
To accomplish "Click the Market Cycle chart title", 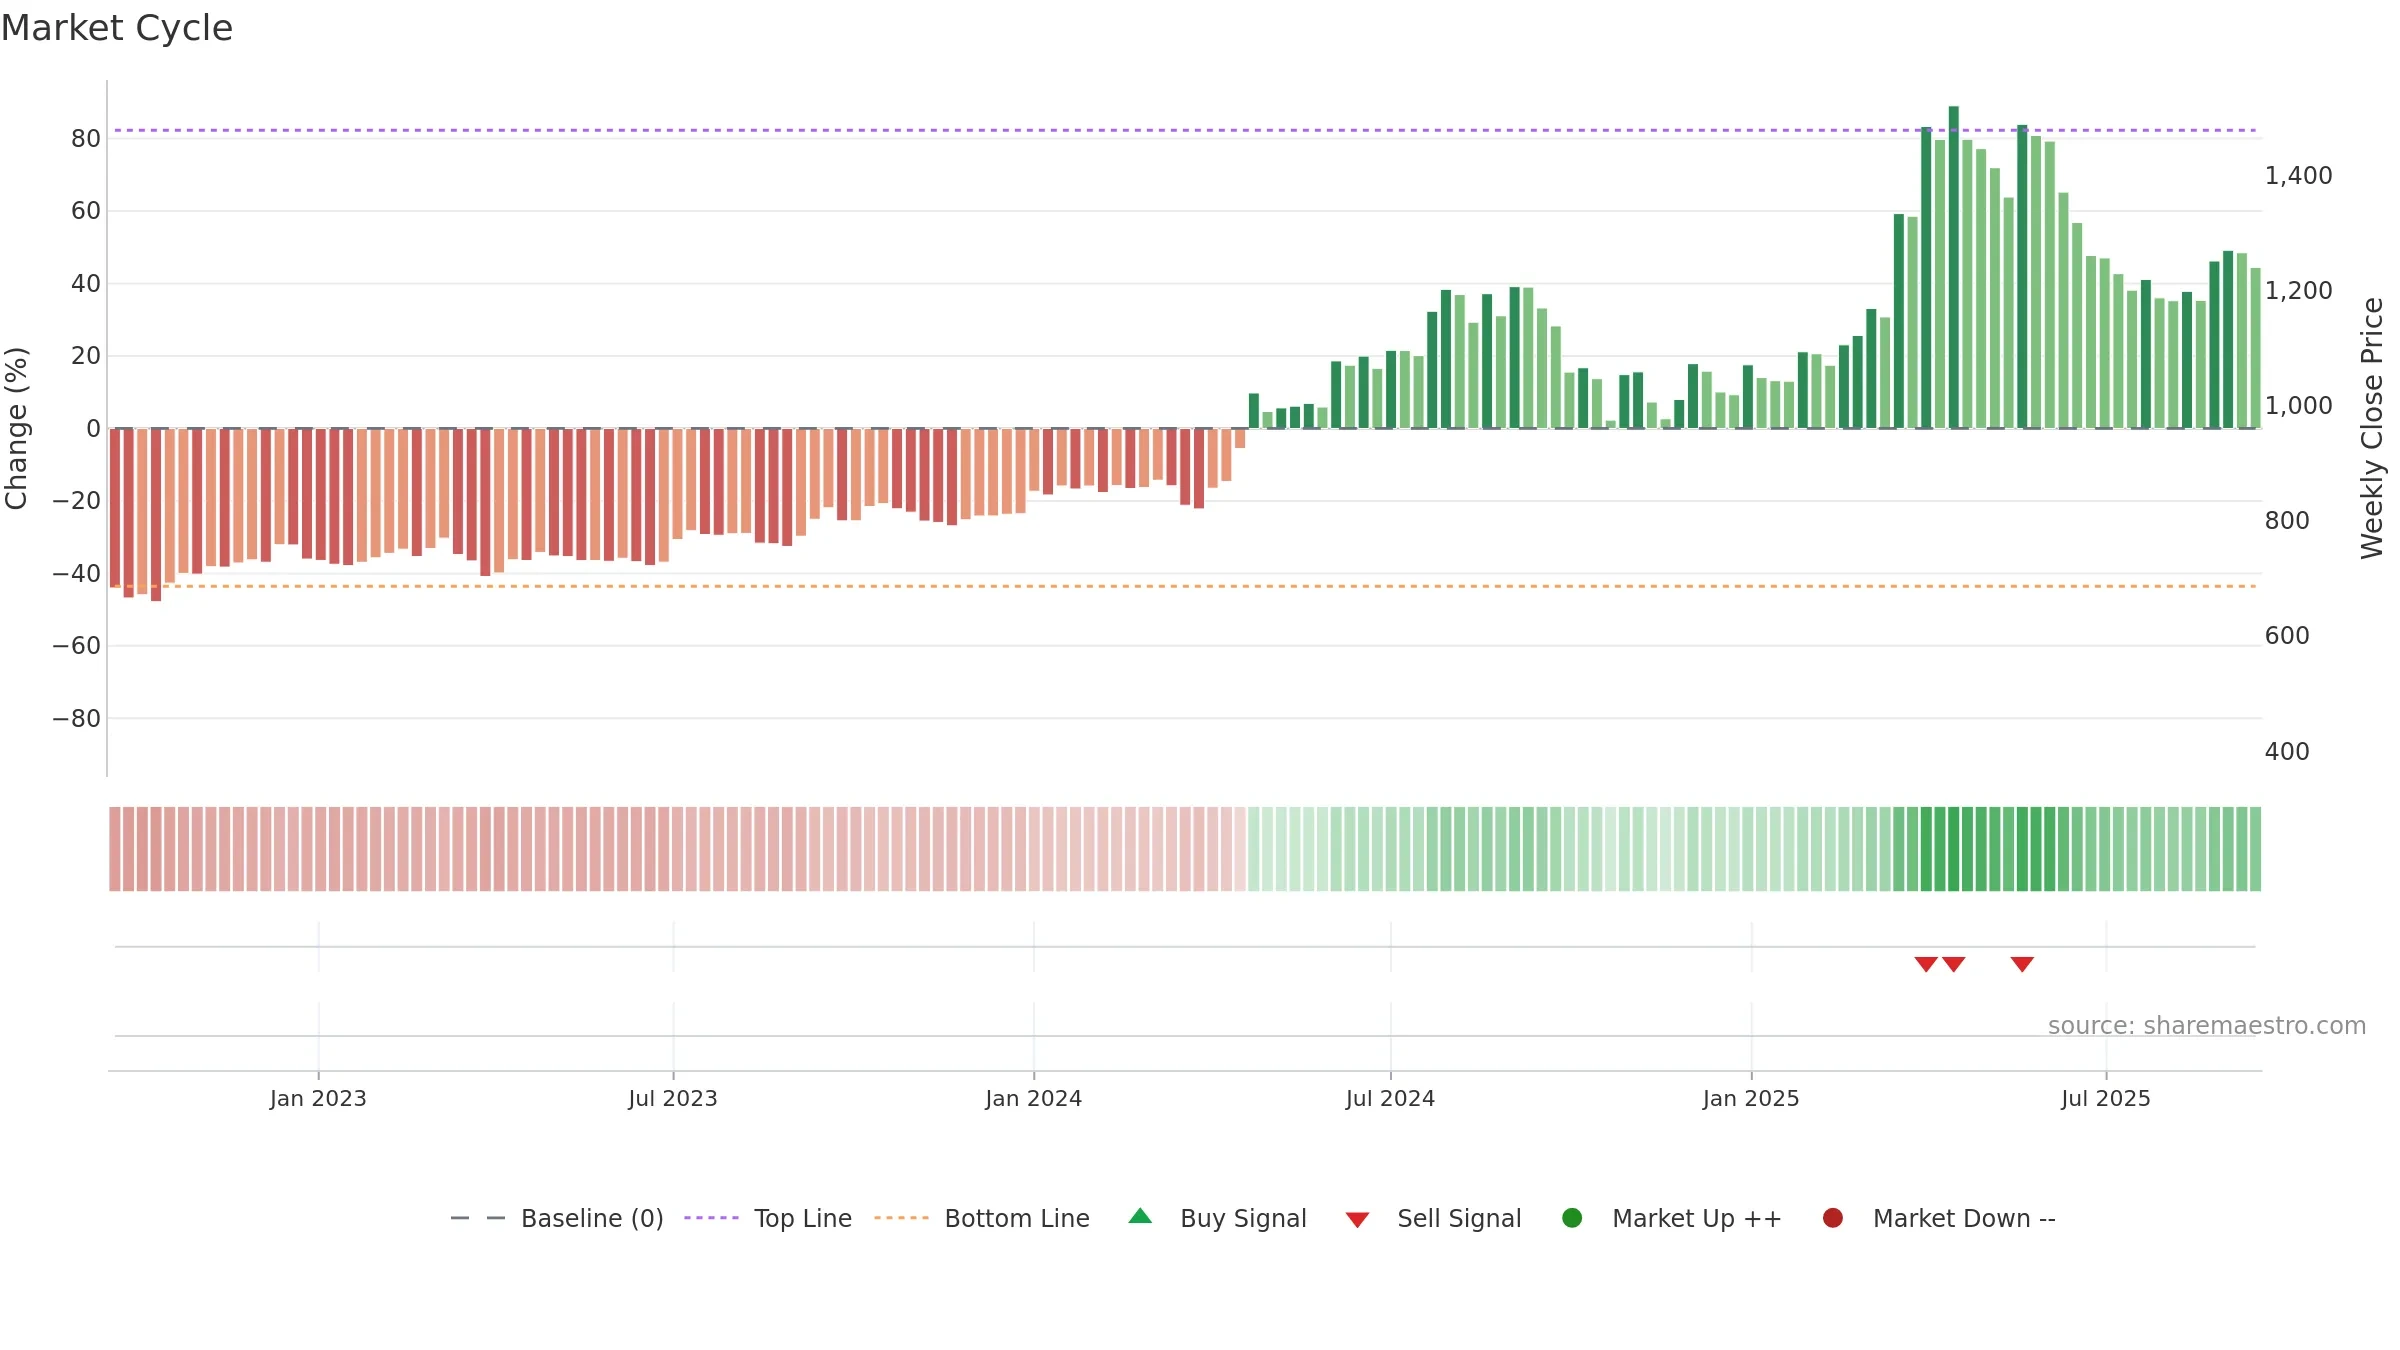I will click(x=117, y=28).
